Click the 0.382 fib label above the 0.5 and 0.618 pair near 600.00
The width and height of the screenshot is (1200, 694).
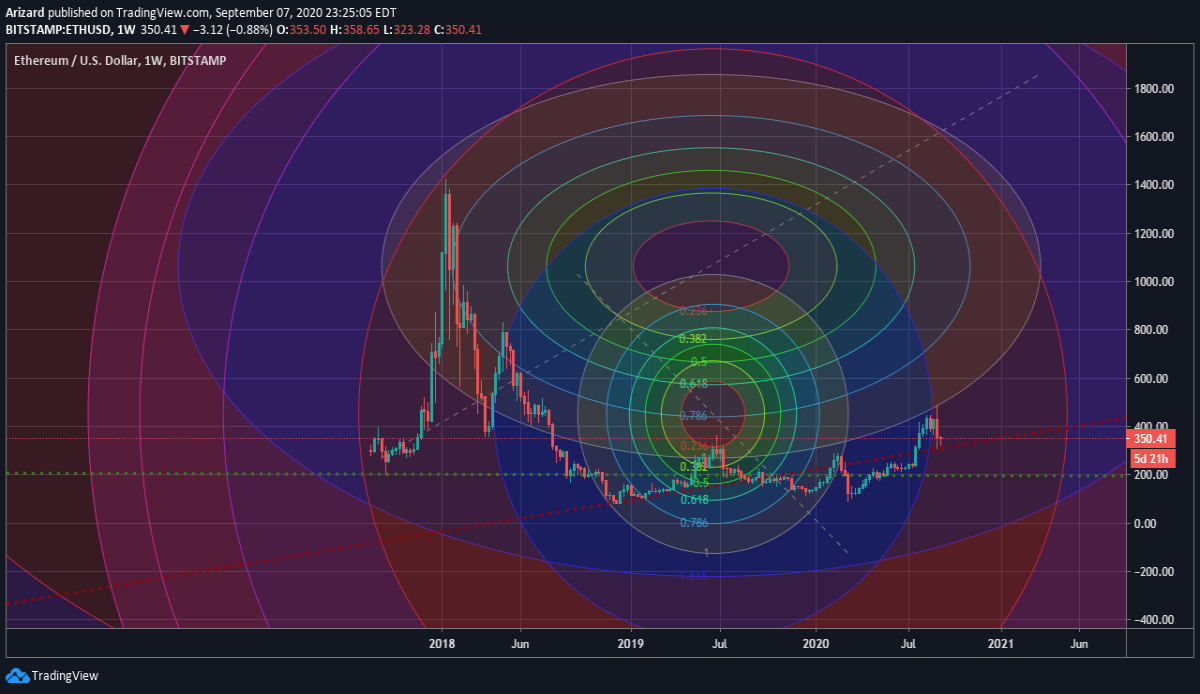693,339
